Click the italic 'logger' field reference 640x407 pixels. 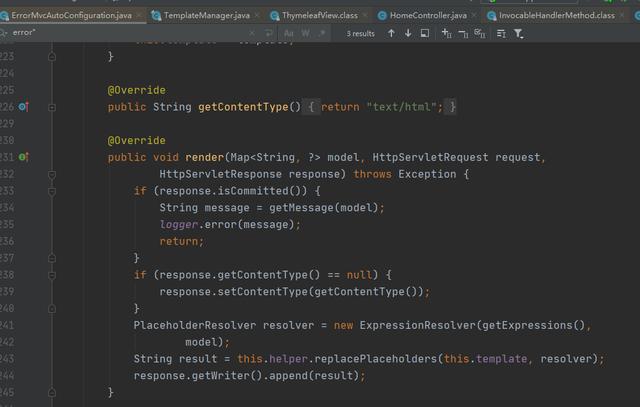click(x=179, y=225)
